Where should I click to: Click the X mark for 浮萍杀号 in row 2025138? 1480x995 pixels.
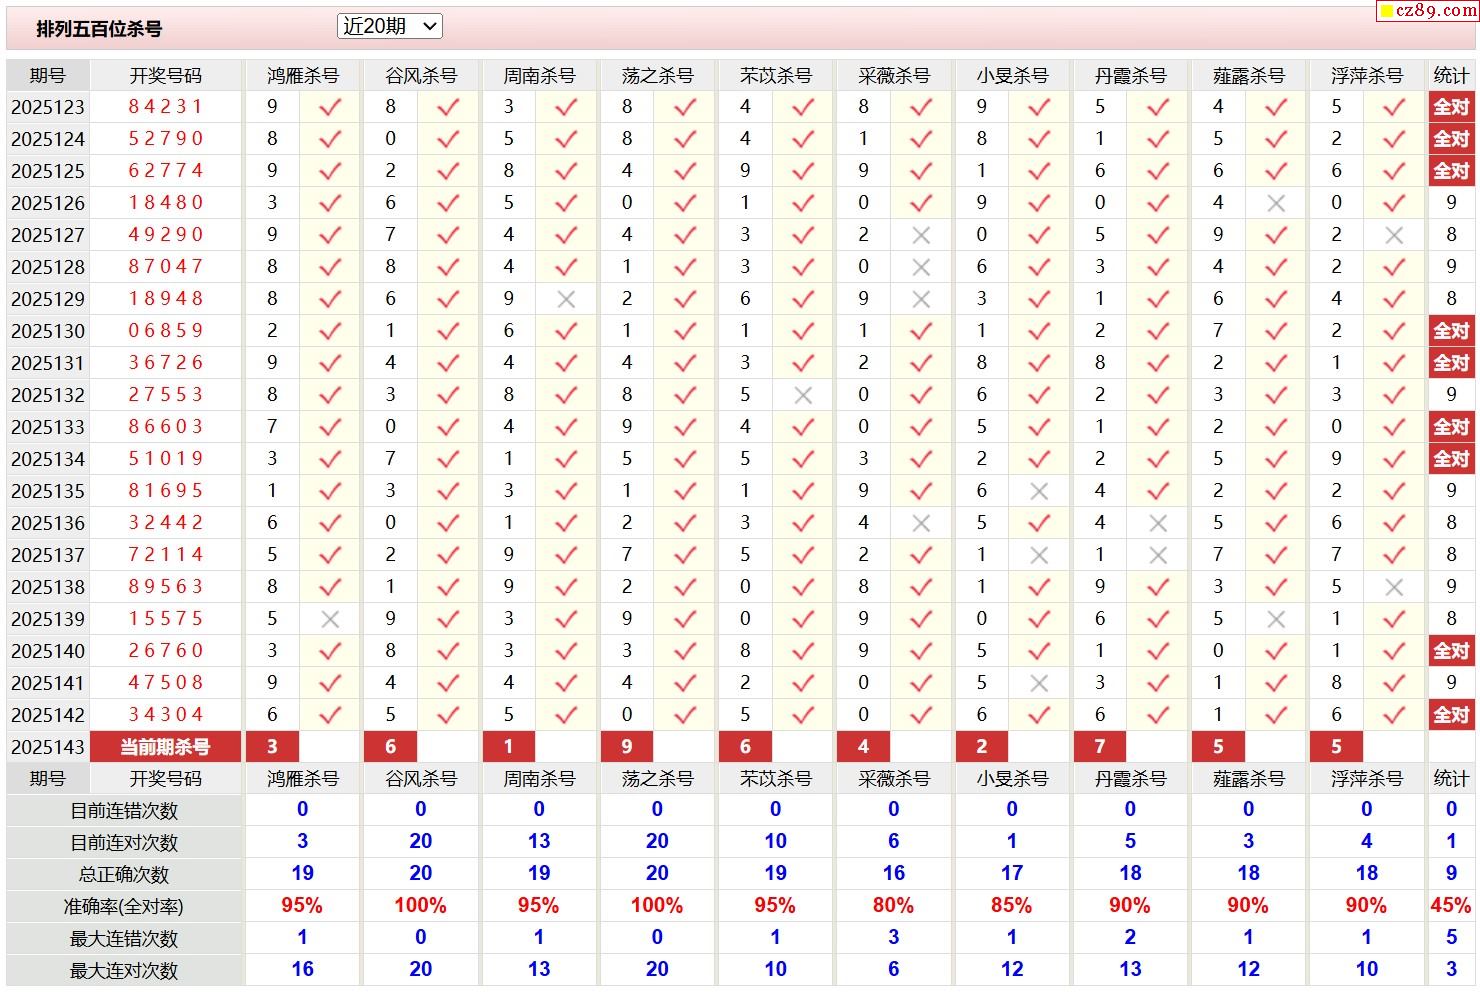(x=1394, y=587)
